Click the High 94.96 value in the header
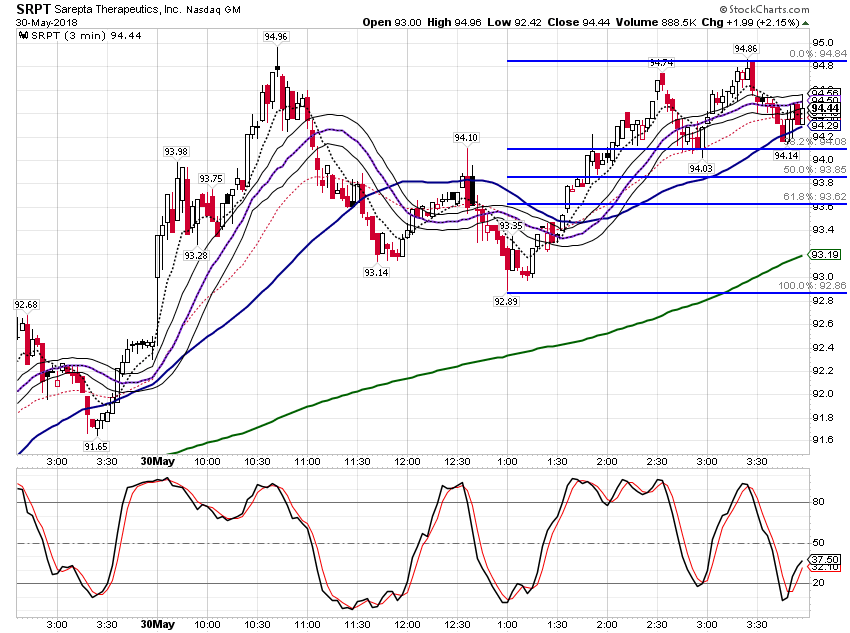 454,22
